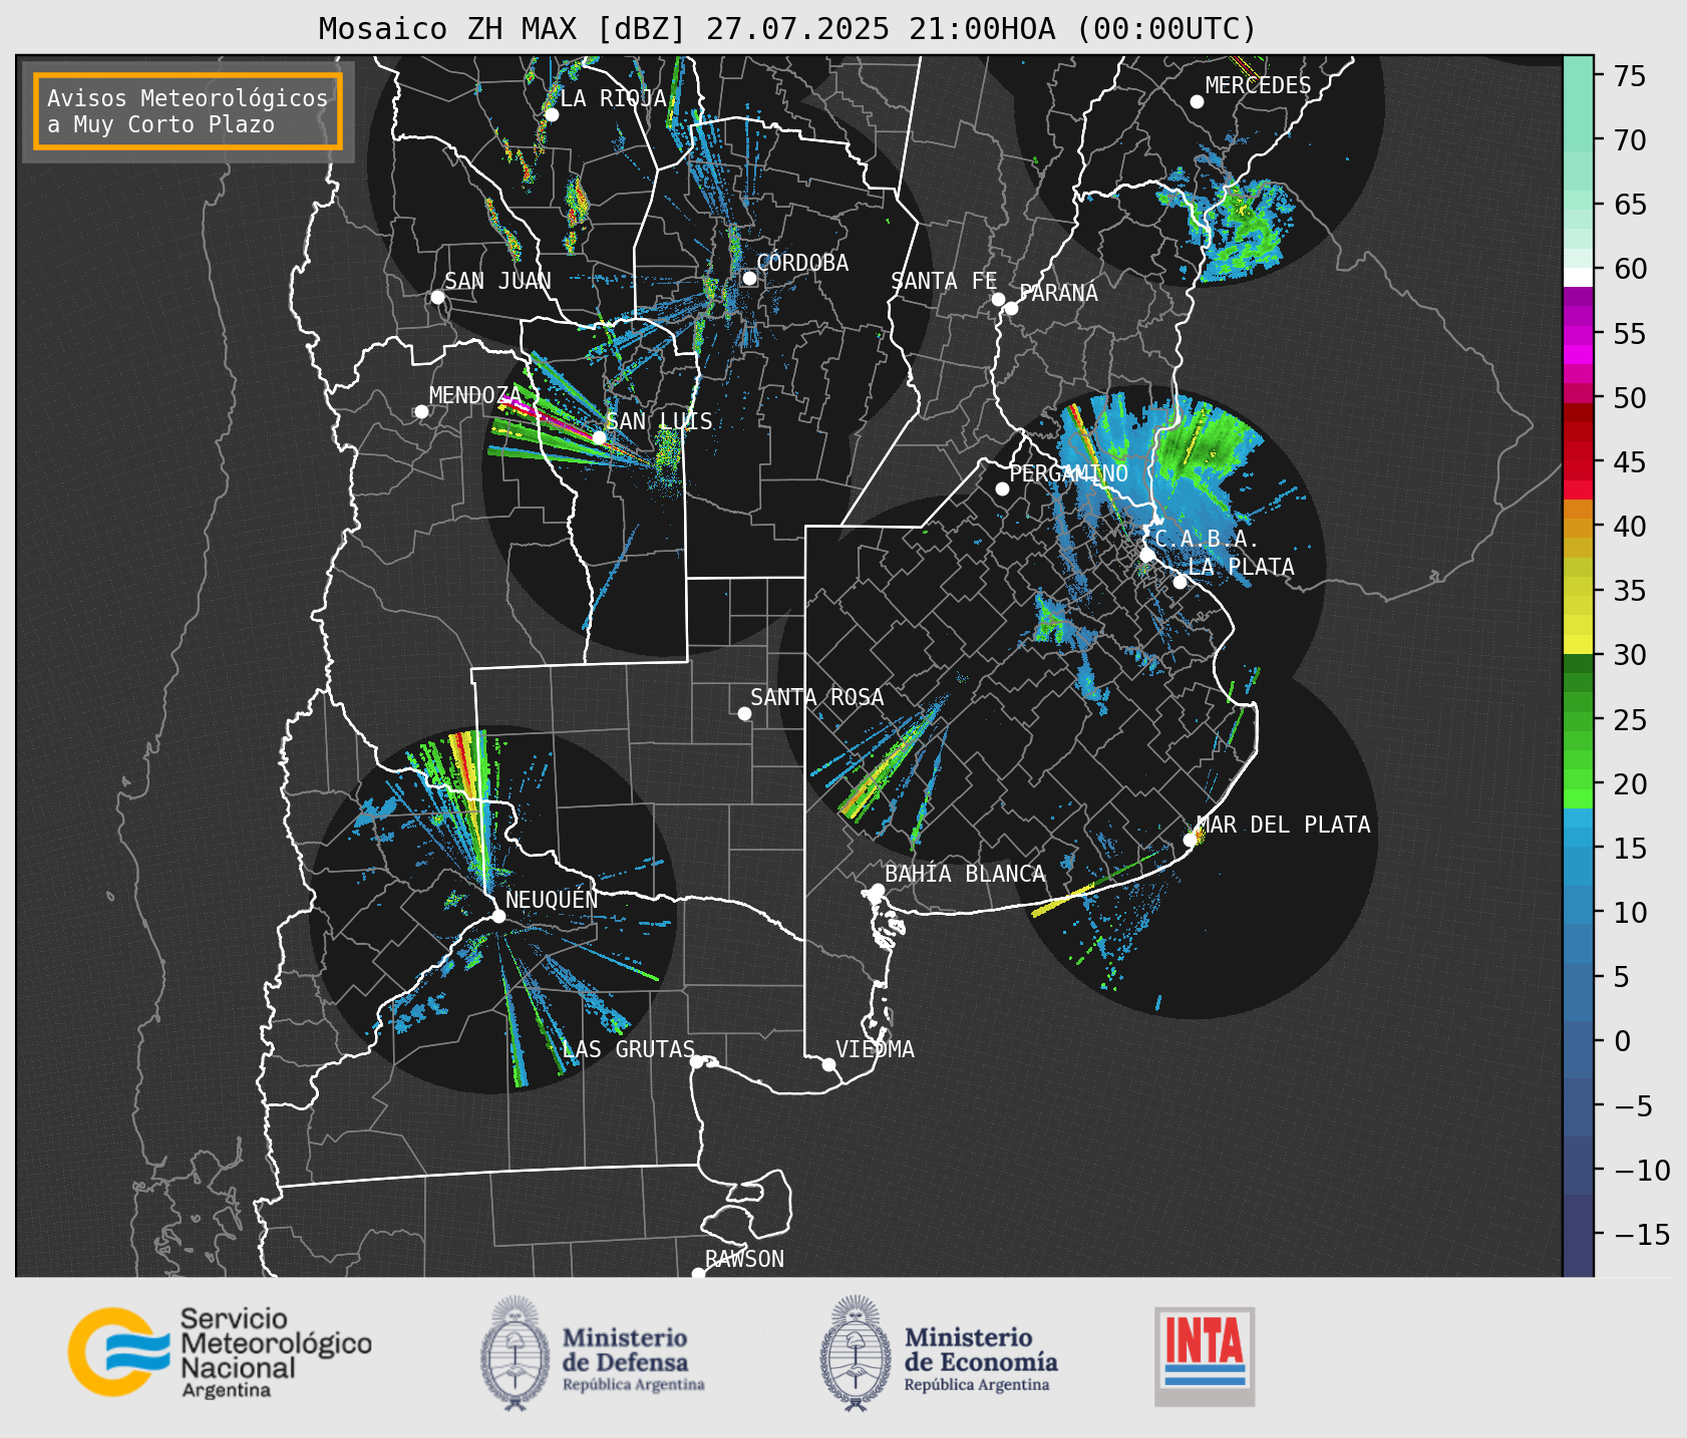Click the NEUQUÉN label text
Viewport: 1687px width, 1438px height.
pyautogui.click(x=552, y=899)
